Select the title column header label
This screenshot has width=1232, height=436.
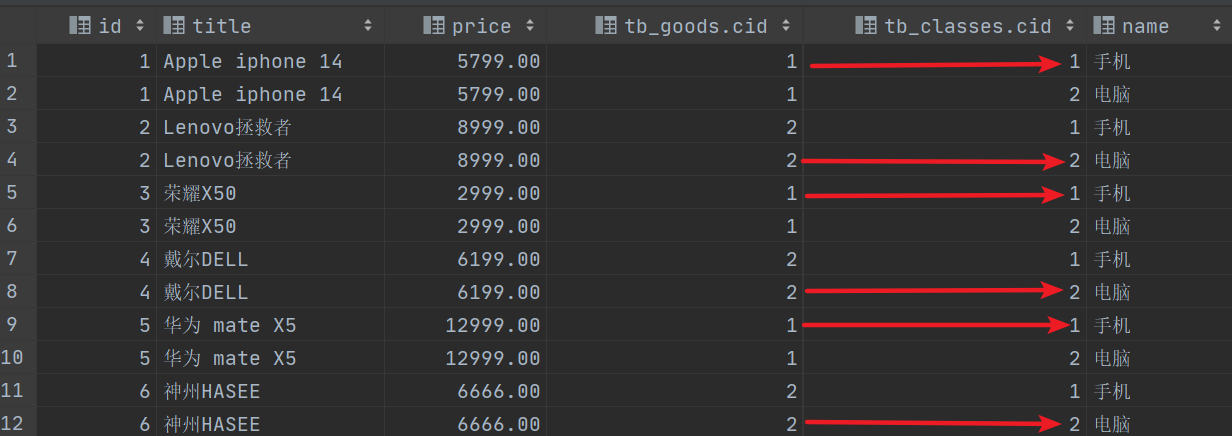[x=222, y=26]
